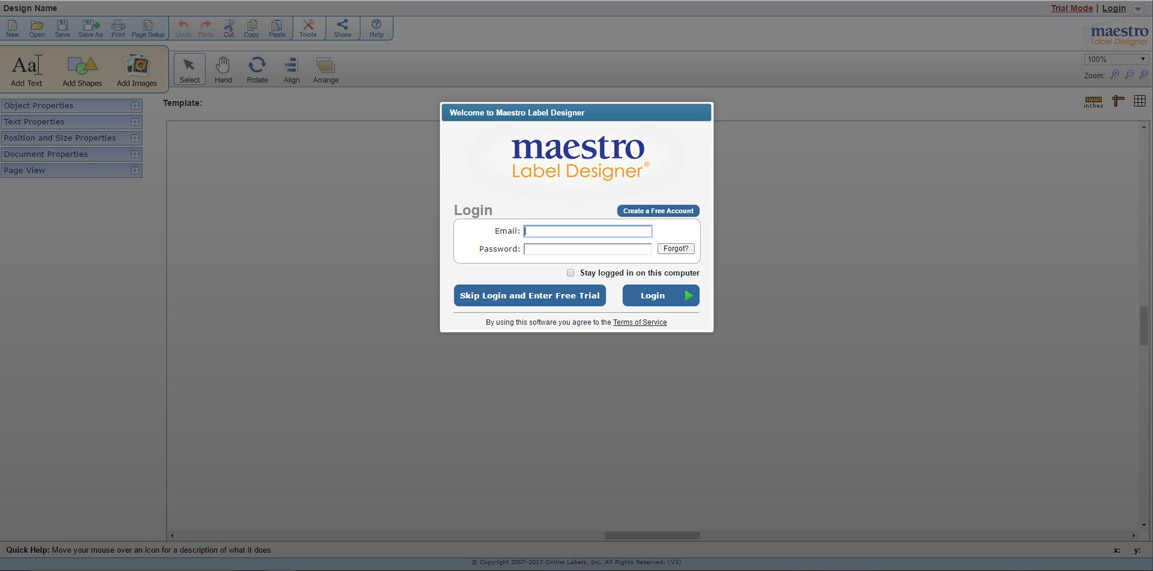Click Skip Login and Enter Free Trial
Screen dimensions: 1153x571
click(529, 295)
